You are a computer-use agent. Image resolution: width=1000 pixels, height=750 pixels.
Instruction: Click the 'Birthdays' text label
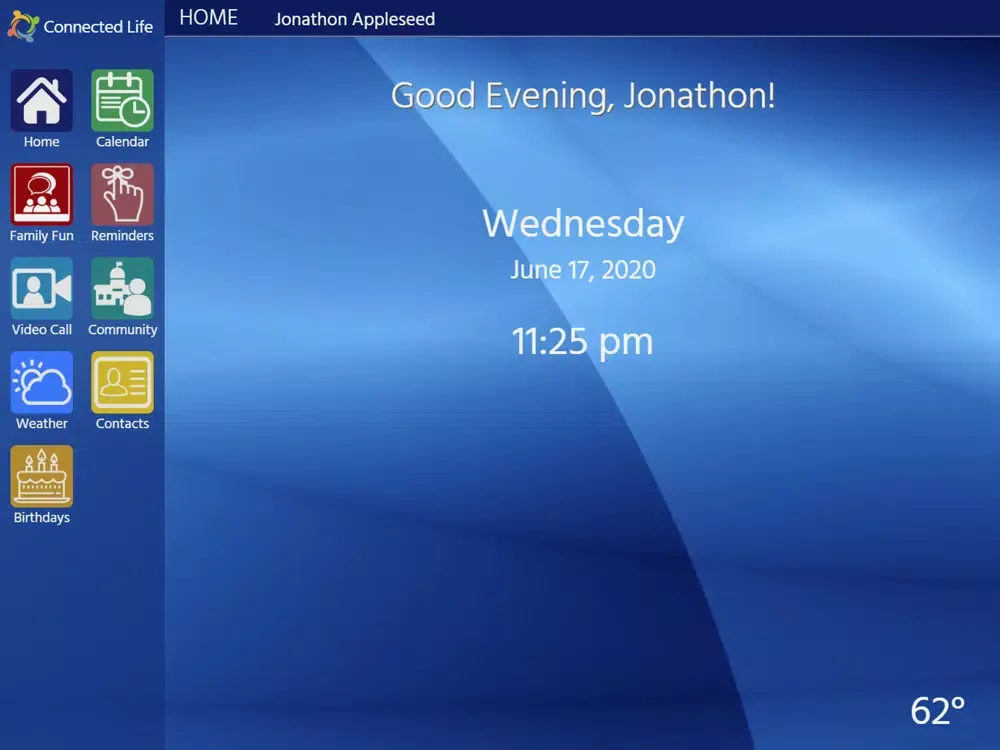(x=42, y=518)
